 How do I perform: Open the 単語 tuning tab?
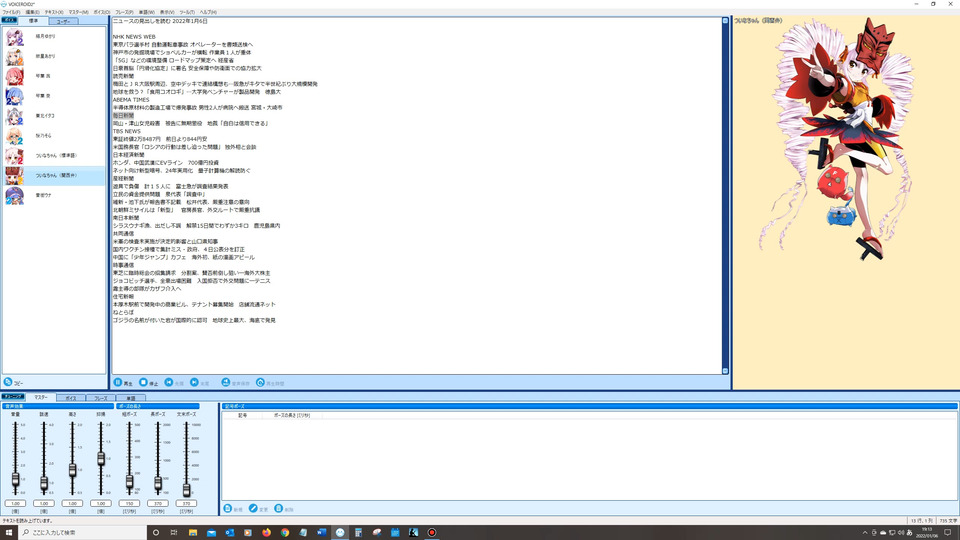[131, 398]
